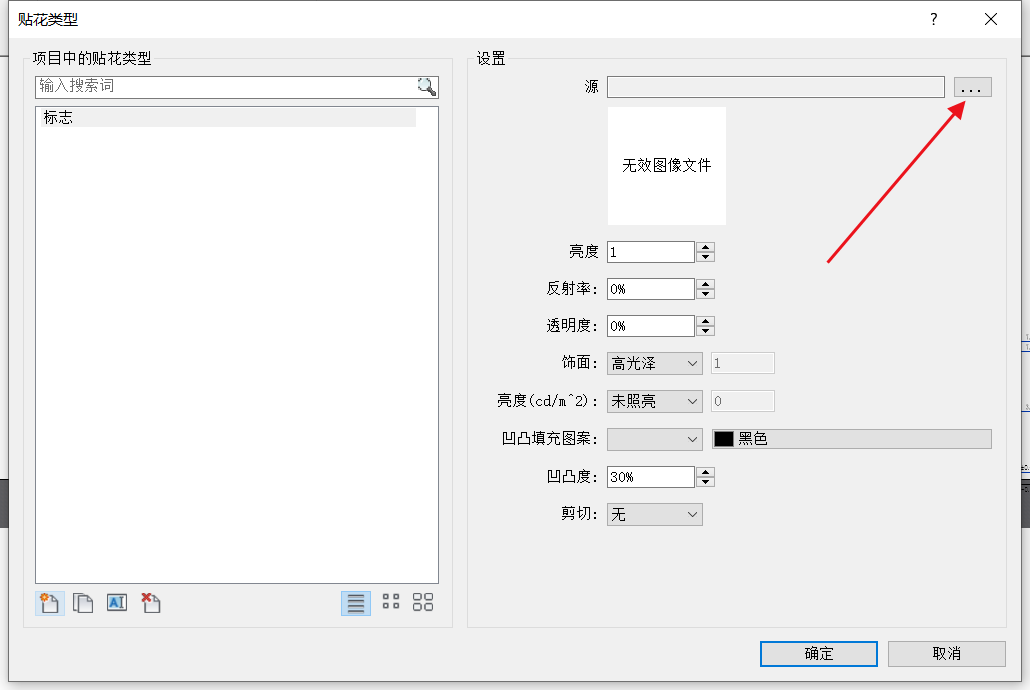Decrease 反射率 with down arrow
The height and width of the screenshot is (690, 1030).
click(705, 294)
